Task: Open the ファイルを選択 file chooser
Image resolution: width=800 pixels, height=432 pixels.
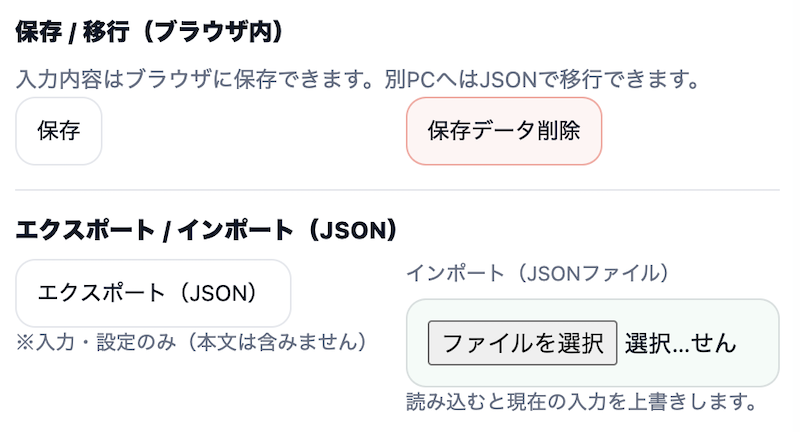Action: click(x=522, y=343)
